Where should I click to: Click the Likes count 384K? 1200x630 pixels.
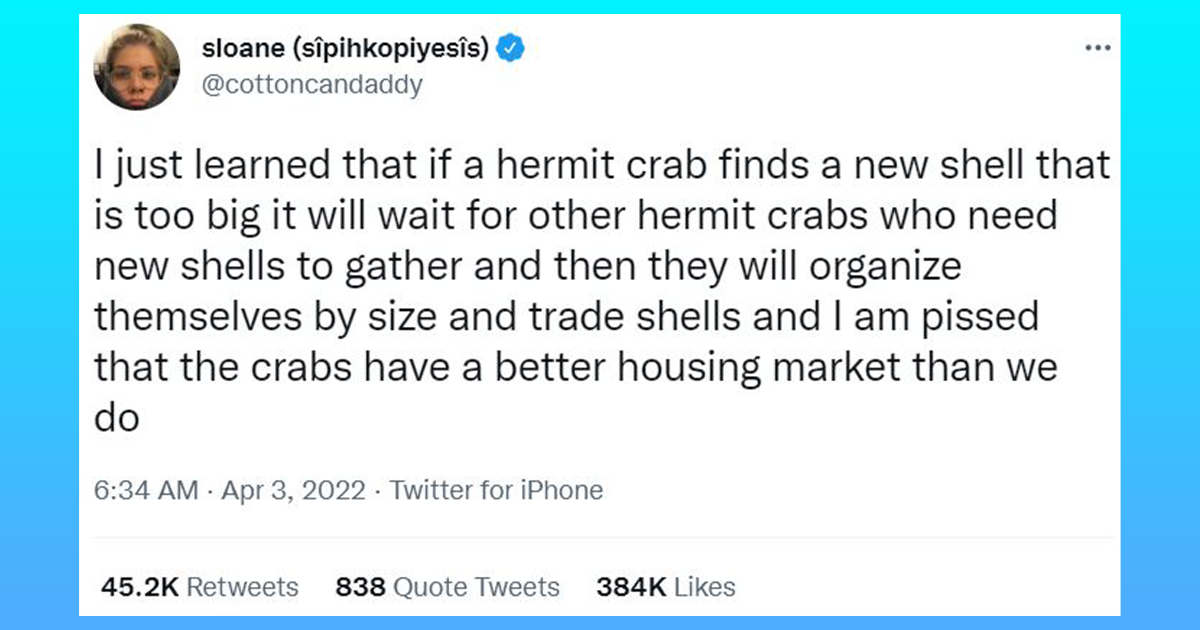(630, 587)
